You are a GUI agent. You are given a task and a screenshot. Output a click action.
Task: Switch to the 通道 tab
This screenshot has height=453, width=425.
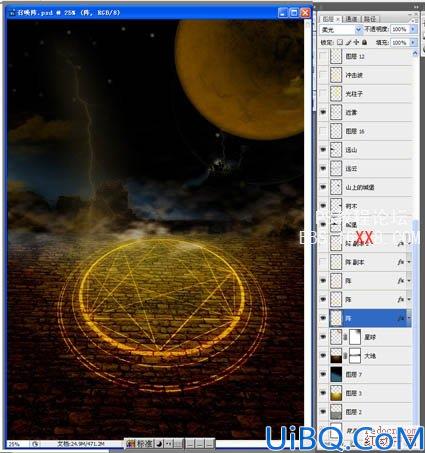[351, 19]
